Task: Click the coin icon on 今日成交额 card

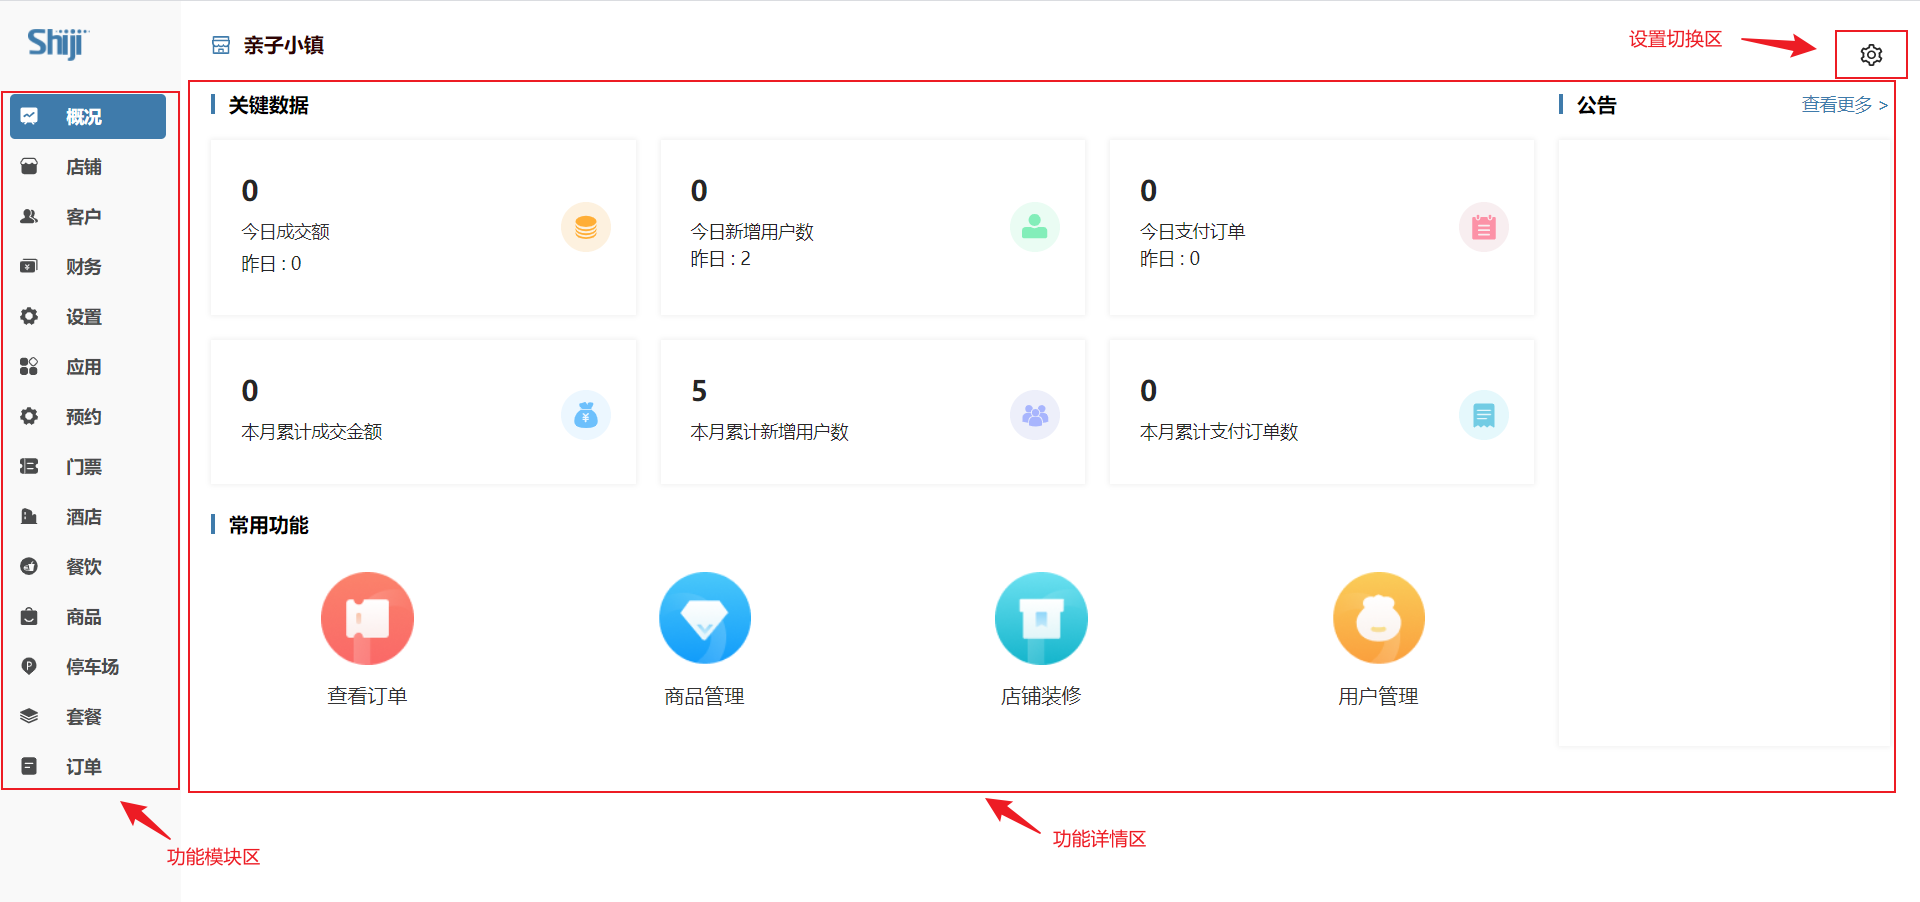Action: [x=586, y=227]
